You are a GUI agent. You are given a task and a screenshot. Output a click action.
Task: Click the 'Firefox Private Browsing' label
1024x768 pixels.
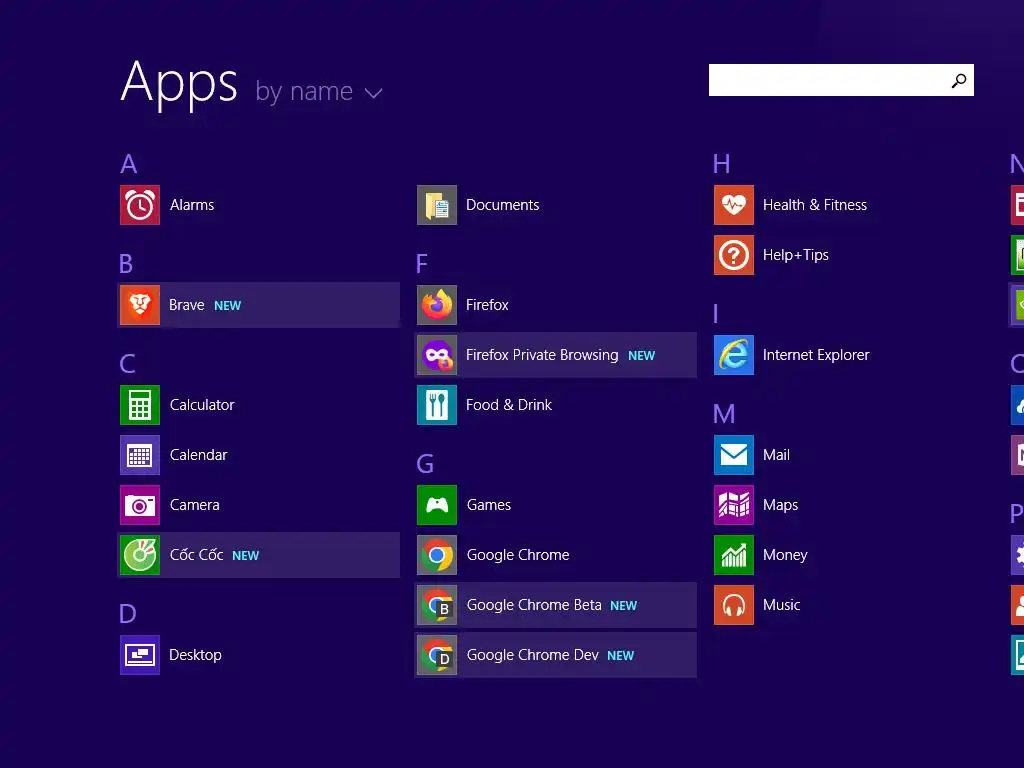coord(542,355)
